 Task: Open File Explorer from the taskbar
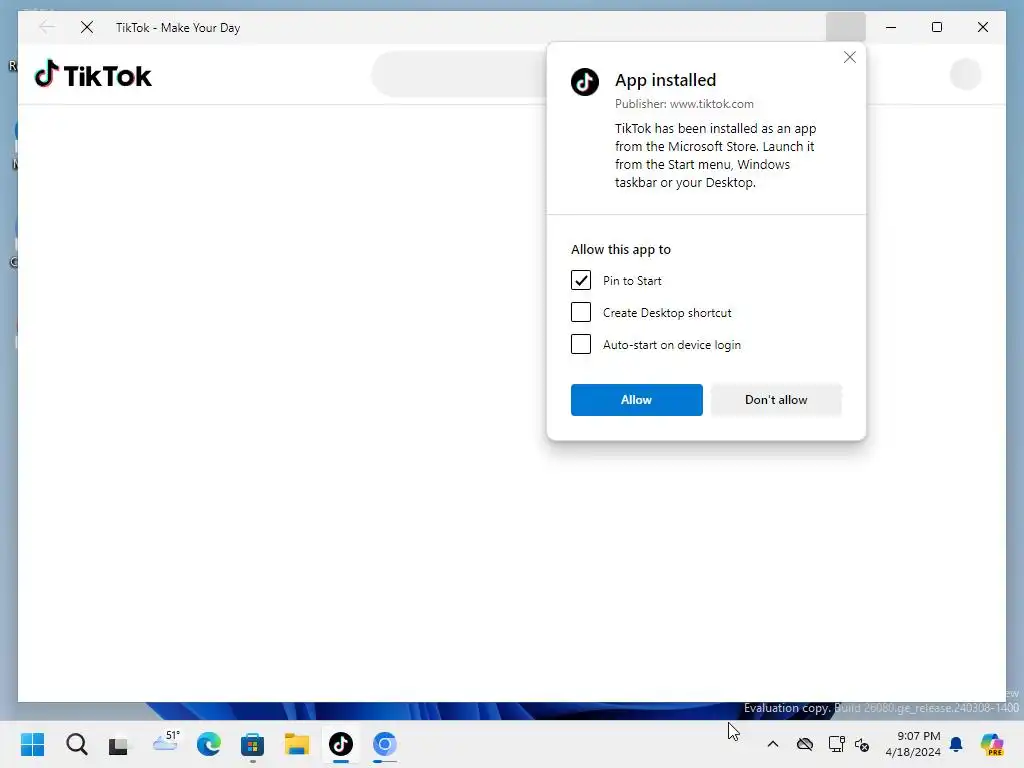(296, 744)
